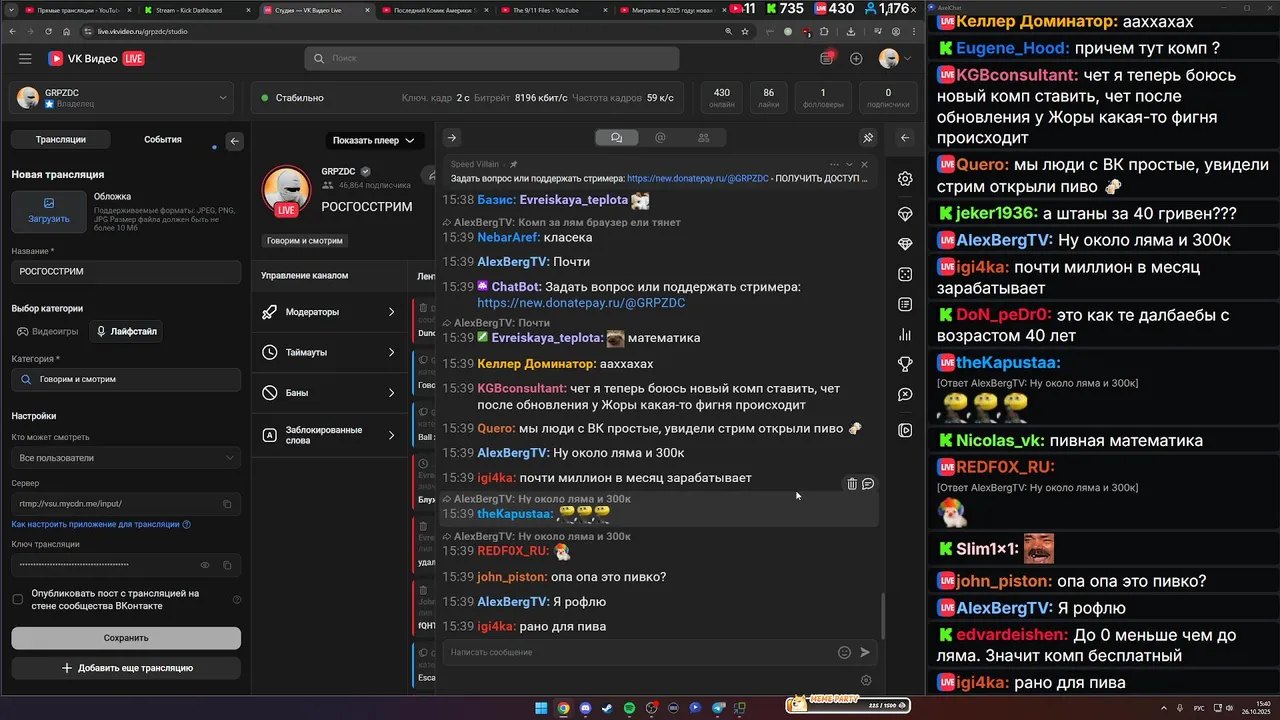Open Кто может смотреть dropdown
Viewport: 1280px width, 720px height.
click(x=126, y=458)
